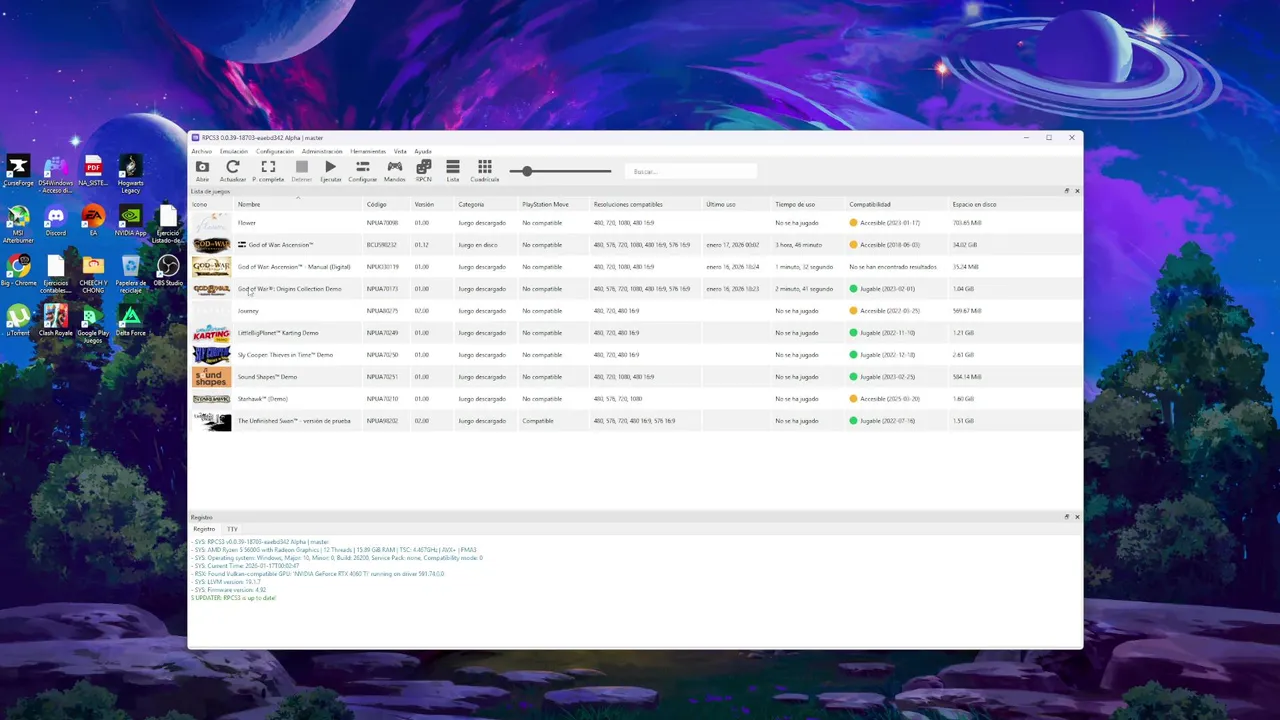Select the Registro log tab

click(x=204, y=529)
